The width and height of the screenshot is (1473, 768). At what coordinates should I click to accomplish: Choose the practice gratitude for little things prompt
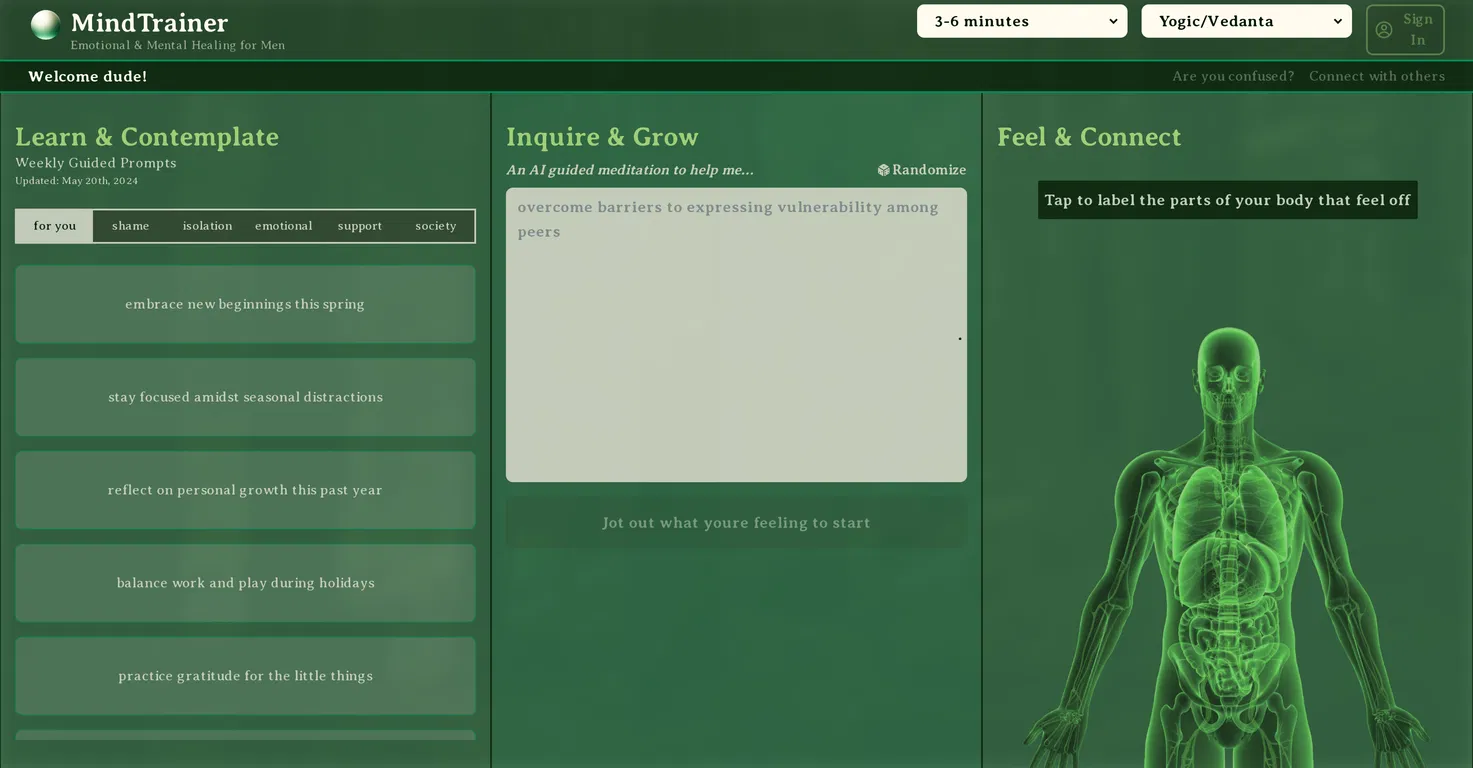[x=245, y=676]
